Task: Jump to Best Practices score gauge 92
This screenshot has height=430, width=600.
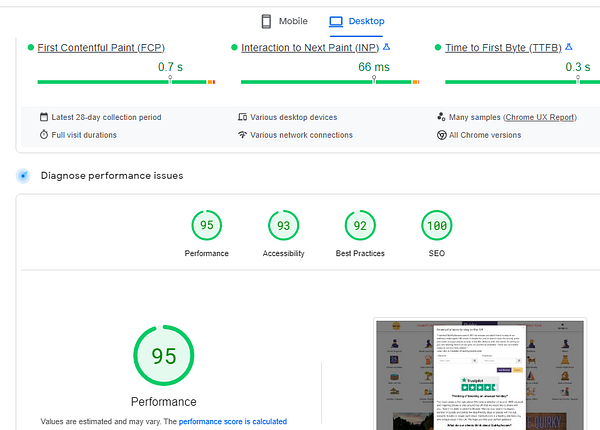Action: [360, 225]
